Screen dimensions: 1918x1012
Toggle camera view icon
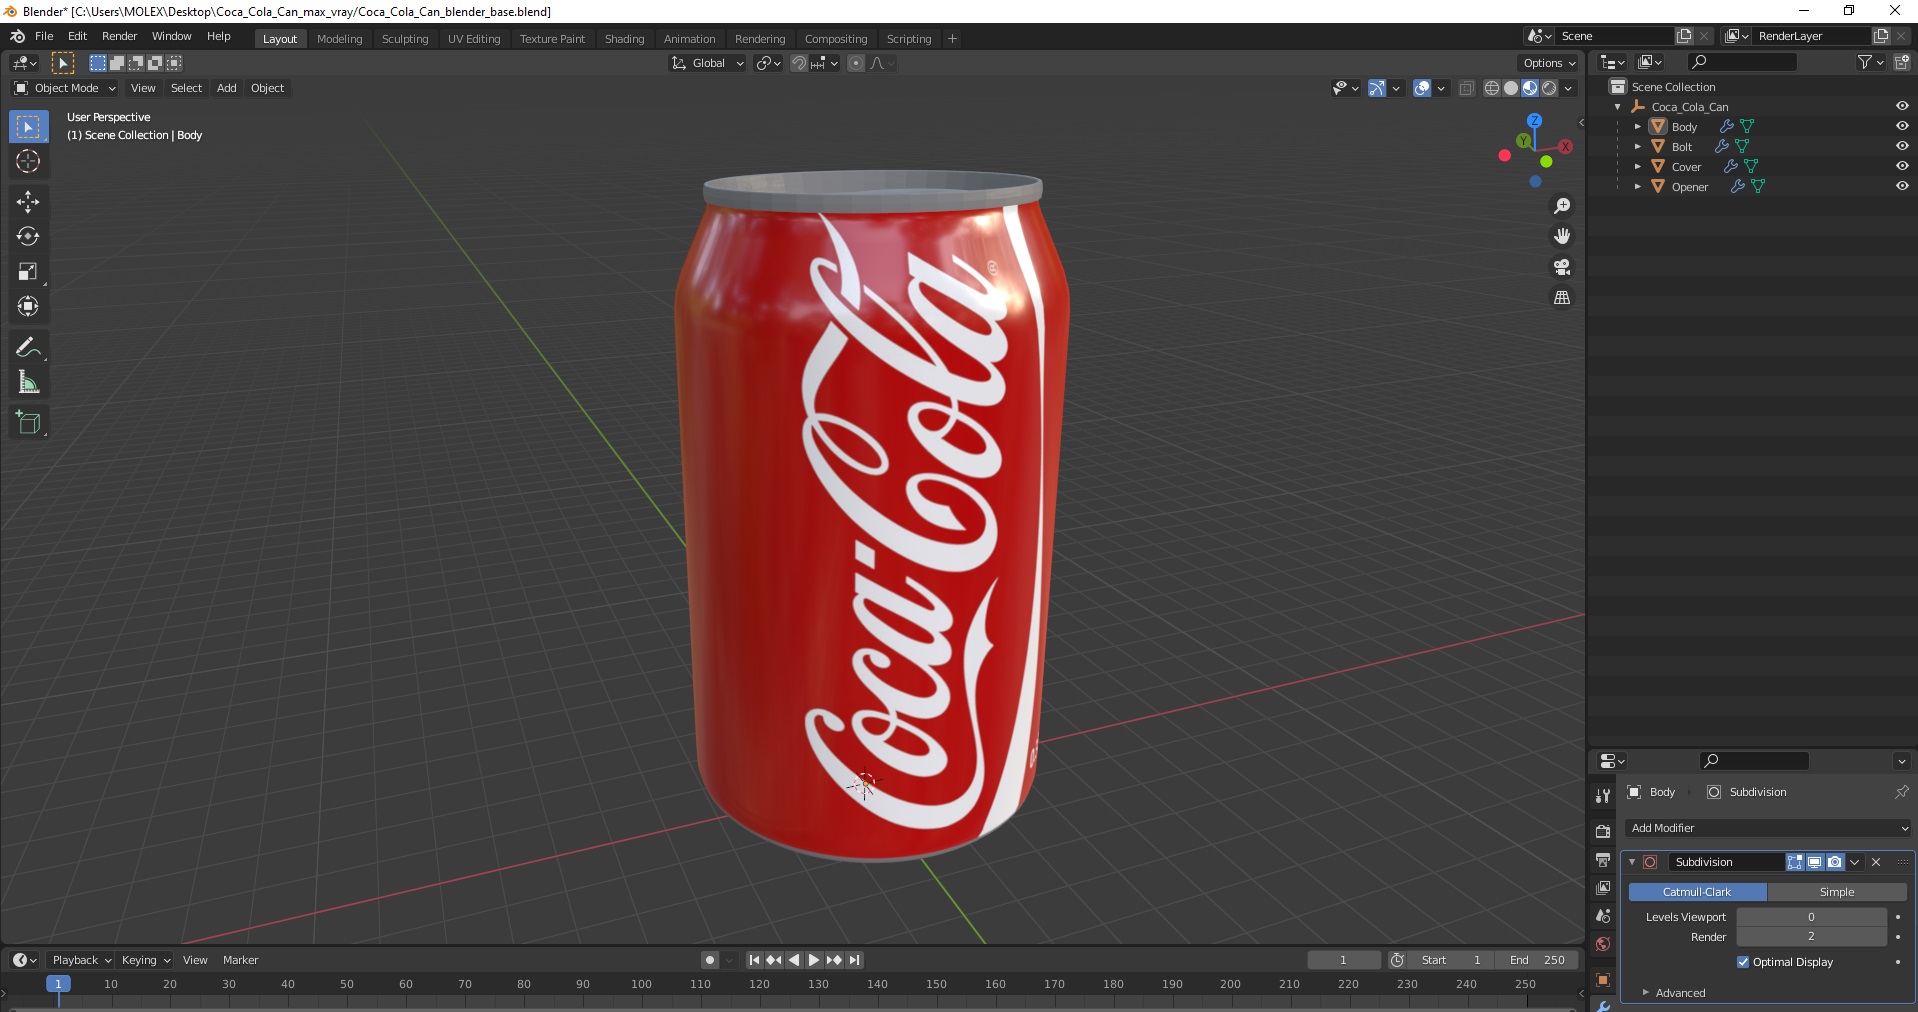(1562, 267)
